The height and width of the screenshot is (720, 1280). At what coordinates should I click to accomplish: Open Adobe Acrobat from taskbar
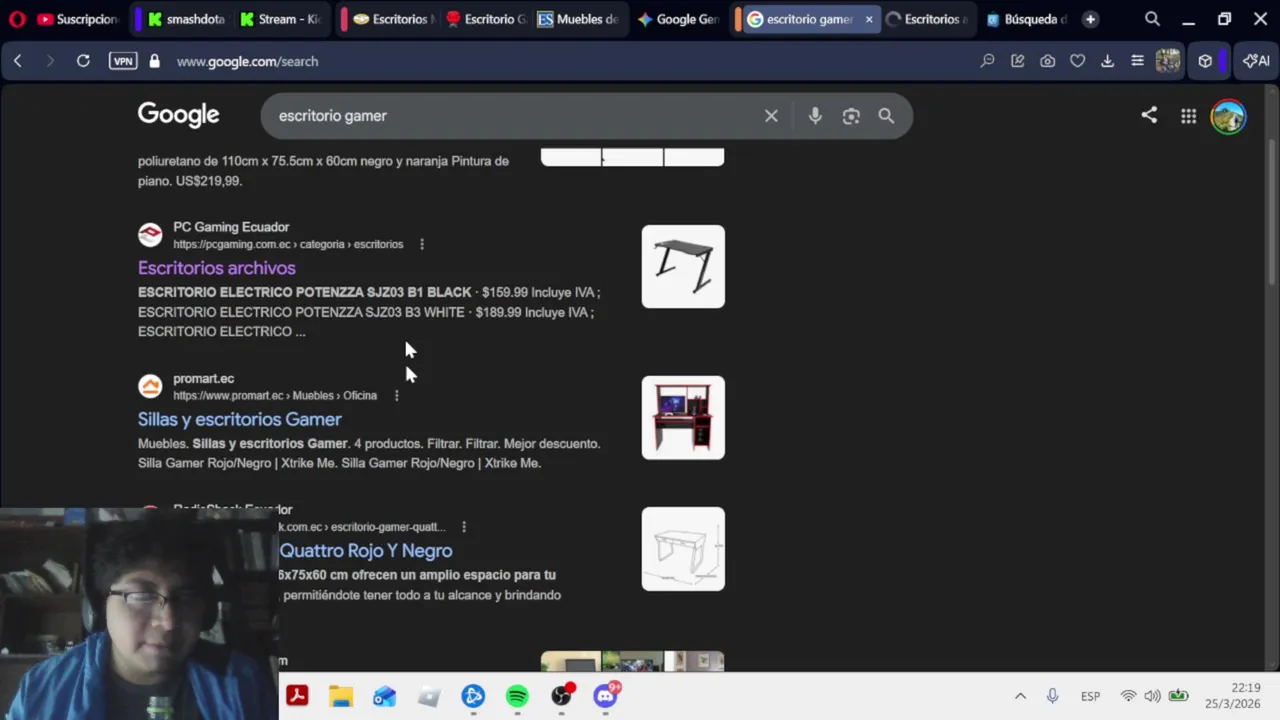pyautogui.click(x=297, y=695)
